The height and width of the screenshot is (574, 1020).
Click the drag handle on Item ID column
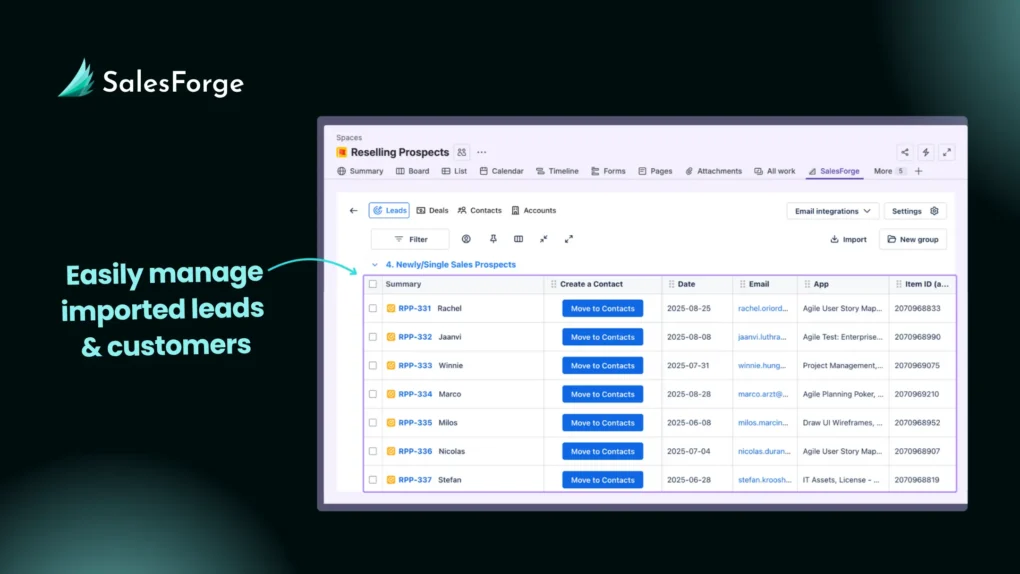point(898,284)
